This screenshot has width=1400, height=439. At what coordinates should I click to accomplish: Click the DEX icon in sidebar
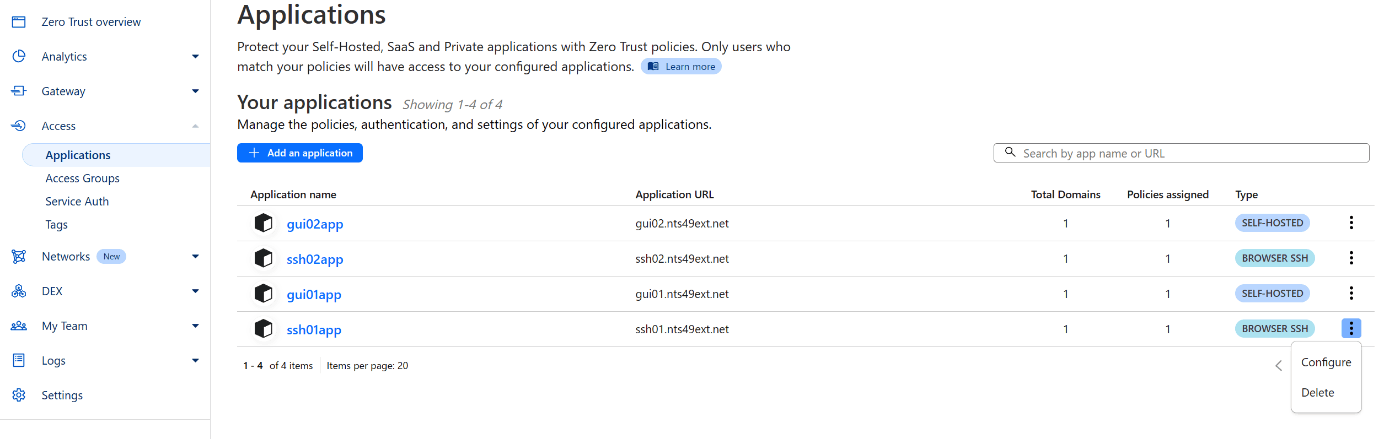click(18, 291)
